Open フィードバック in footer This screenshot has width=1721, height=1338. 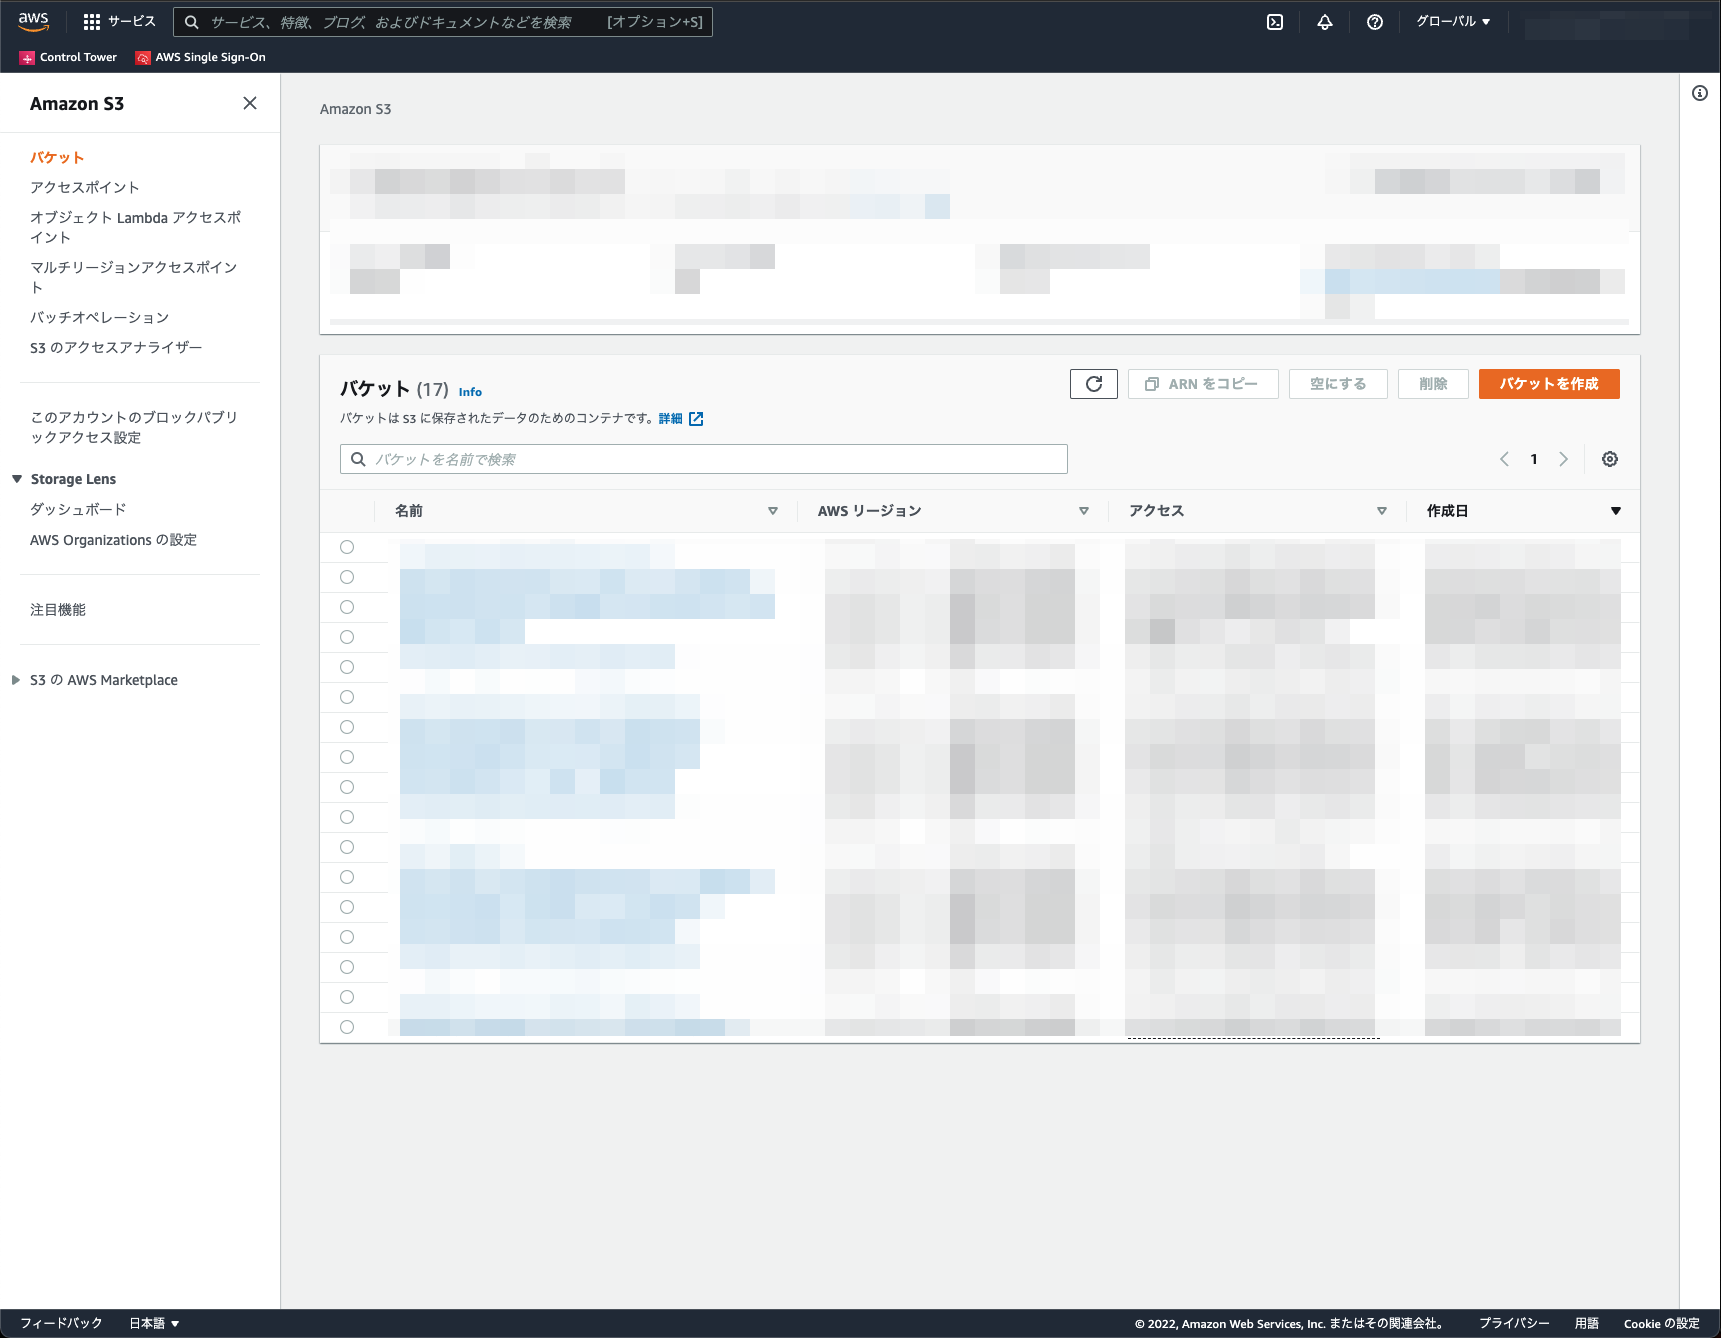[61, 1323]
